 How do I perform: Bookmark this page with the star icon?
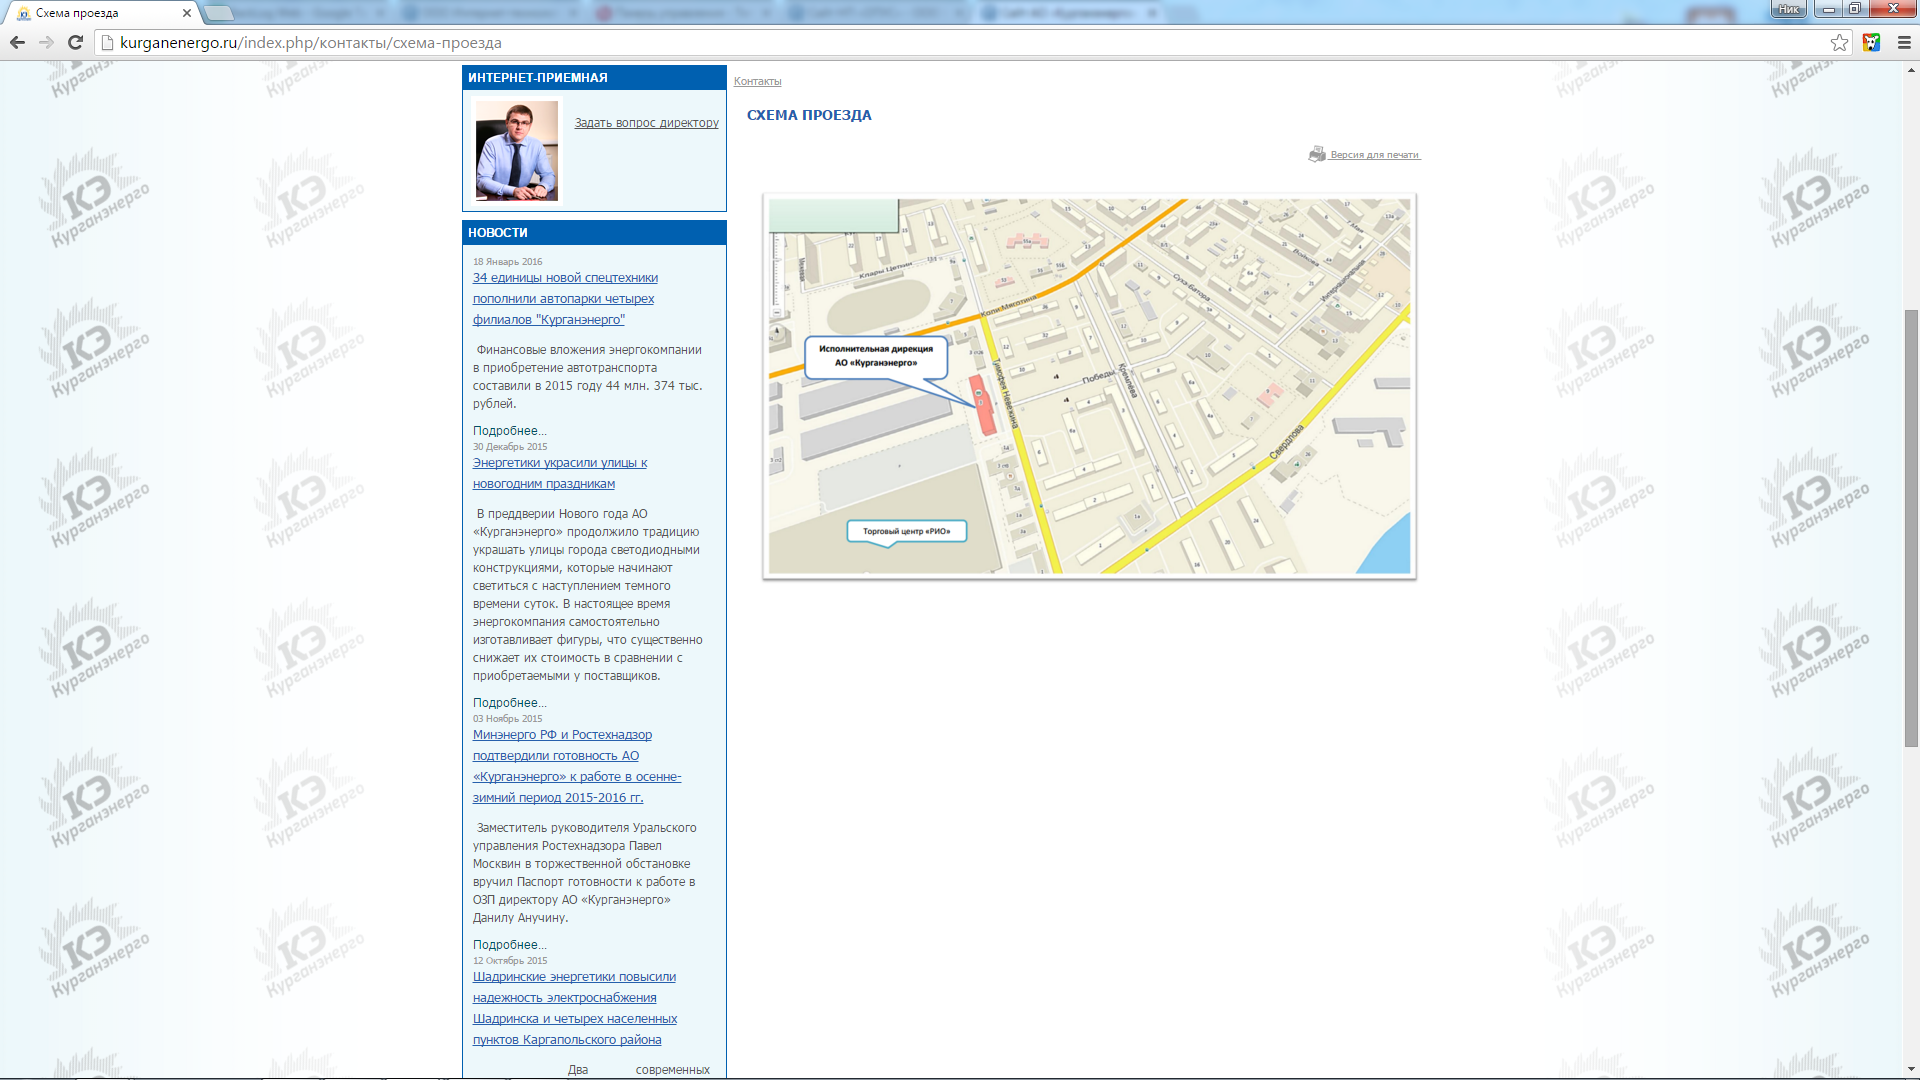click(1839, 42)
